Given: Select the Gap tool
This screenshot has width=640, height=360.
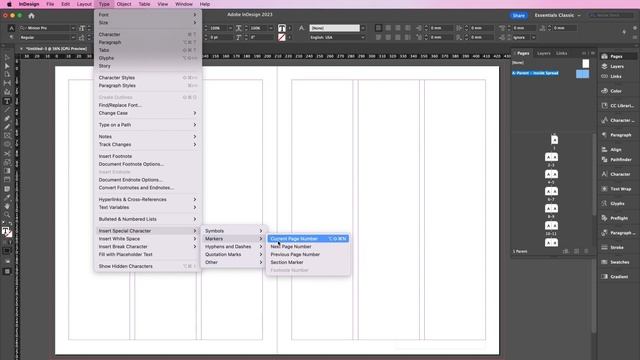Looking at the screenshot, I should coord(7,83).
